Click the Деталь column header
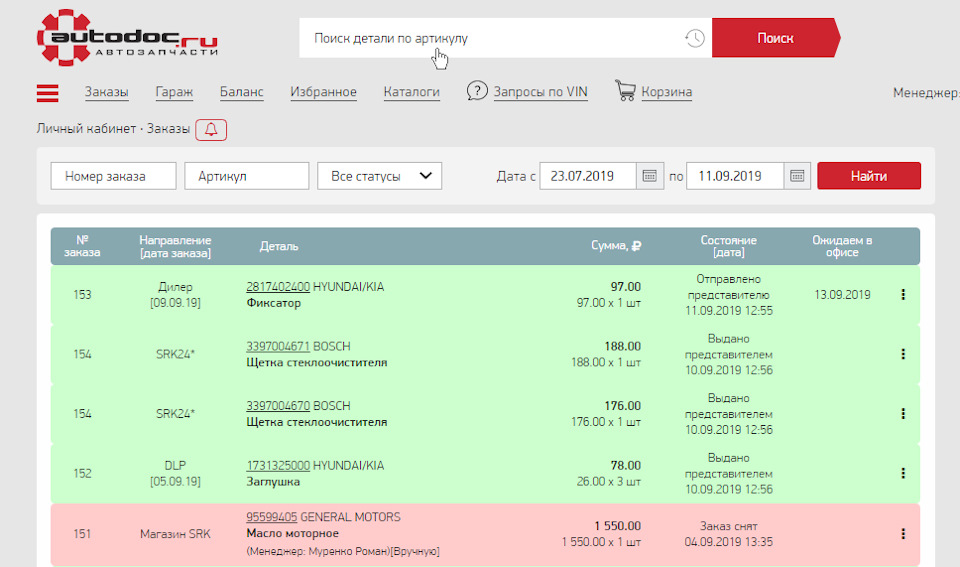This screenshot has width=960, height=567. [x=279, y=246]
